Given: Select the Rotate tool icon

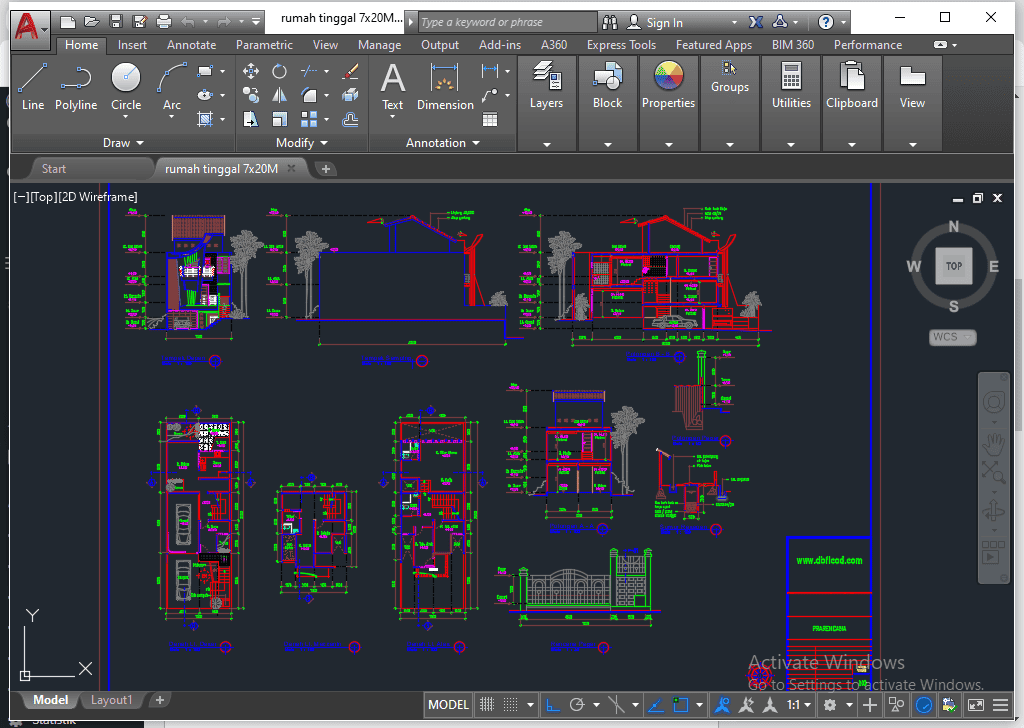Looking at the screenshot, I should pos(280,71).
